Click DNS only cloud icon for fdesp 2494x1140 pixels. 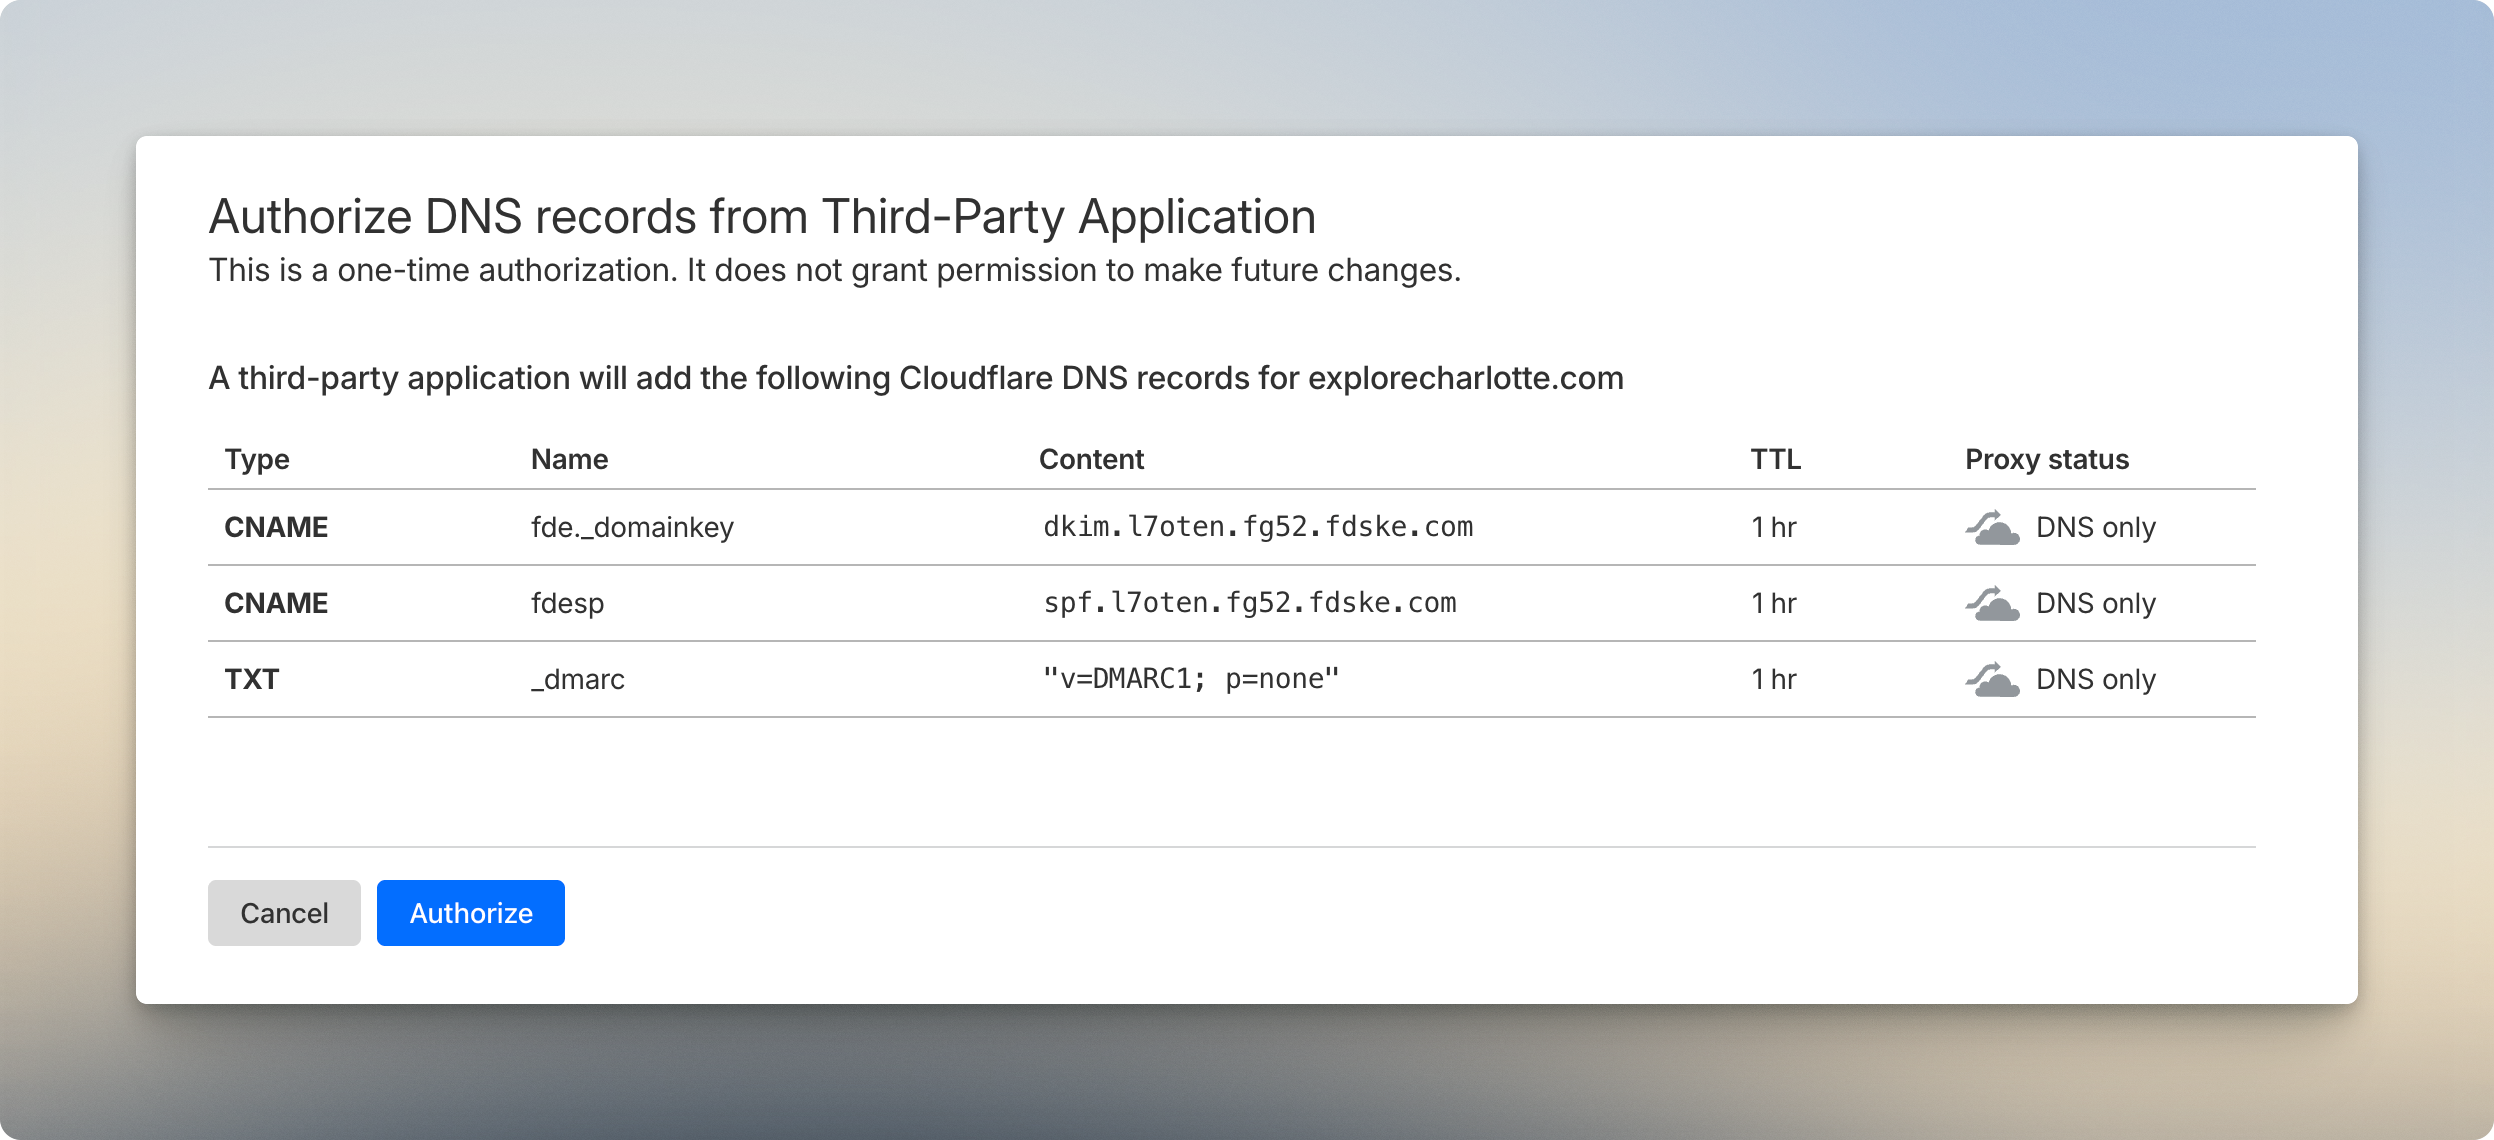(x=1992, y=604)
